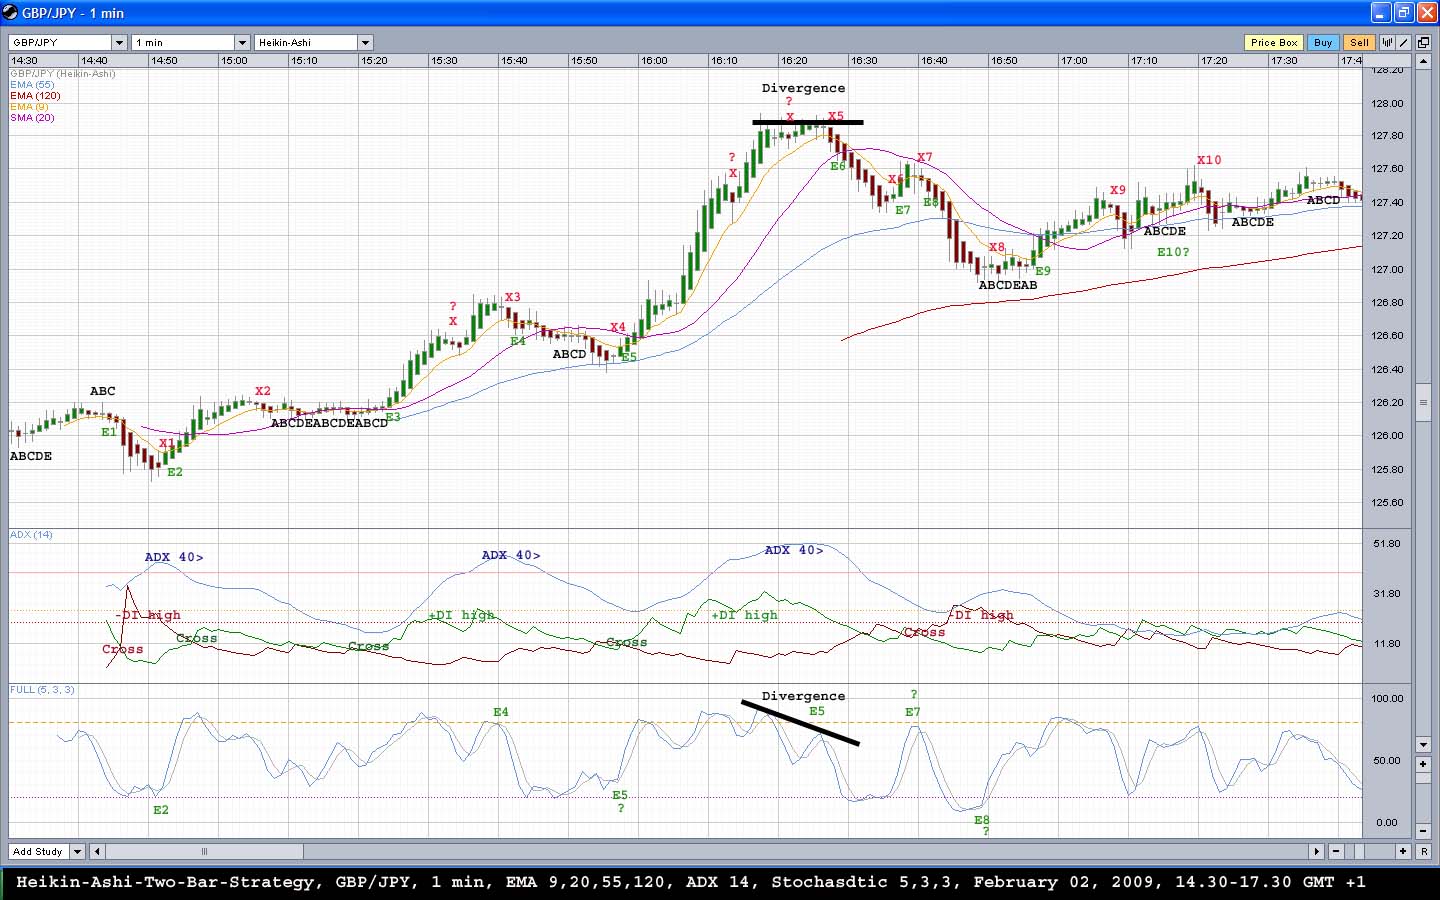Open the Heikin-Ashi chart style dropdown
The width and height of the screenshot is (1440, 900).
(365, 42)
